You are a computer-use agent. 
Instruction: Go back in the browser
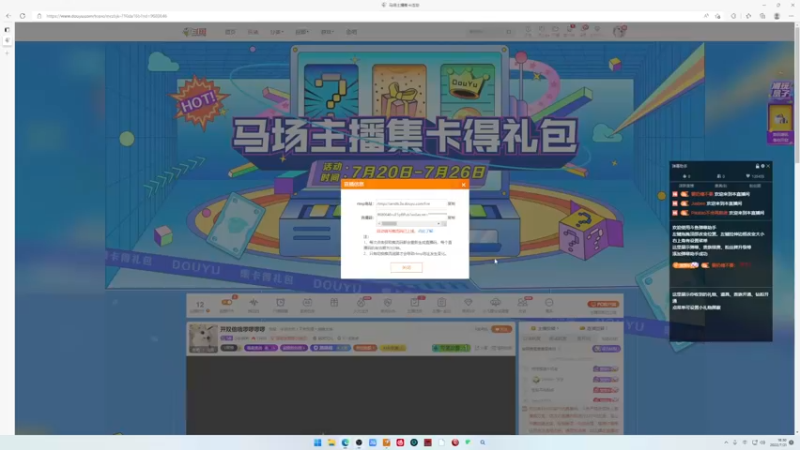click(8, 16)
